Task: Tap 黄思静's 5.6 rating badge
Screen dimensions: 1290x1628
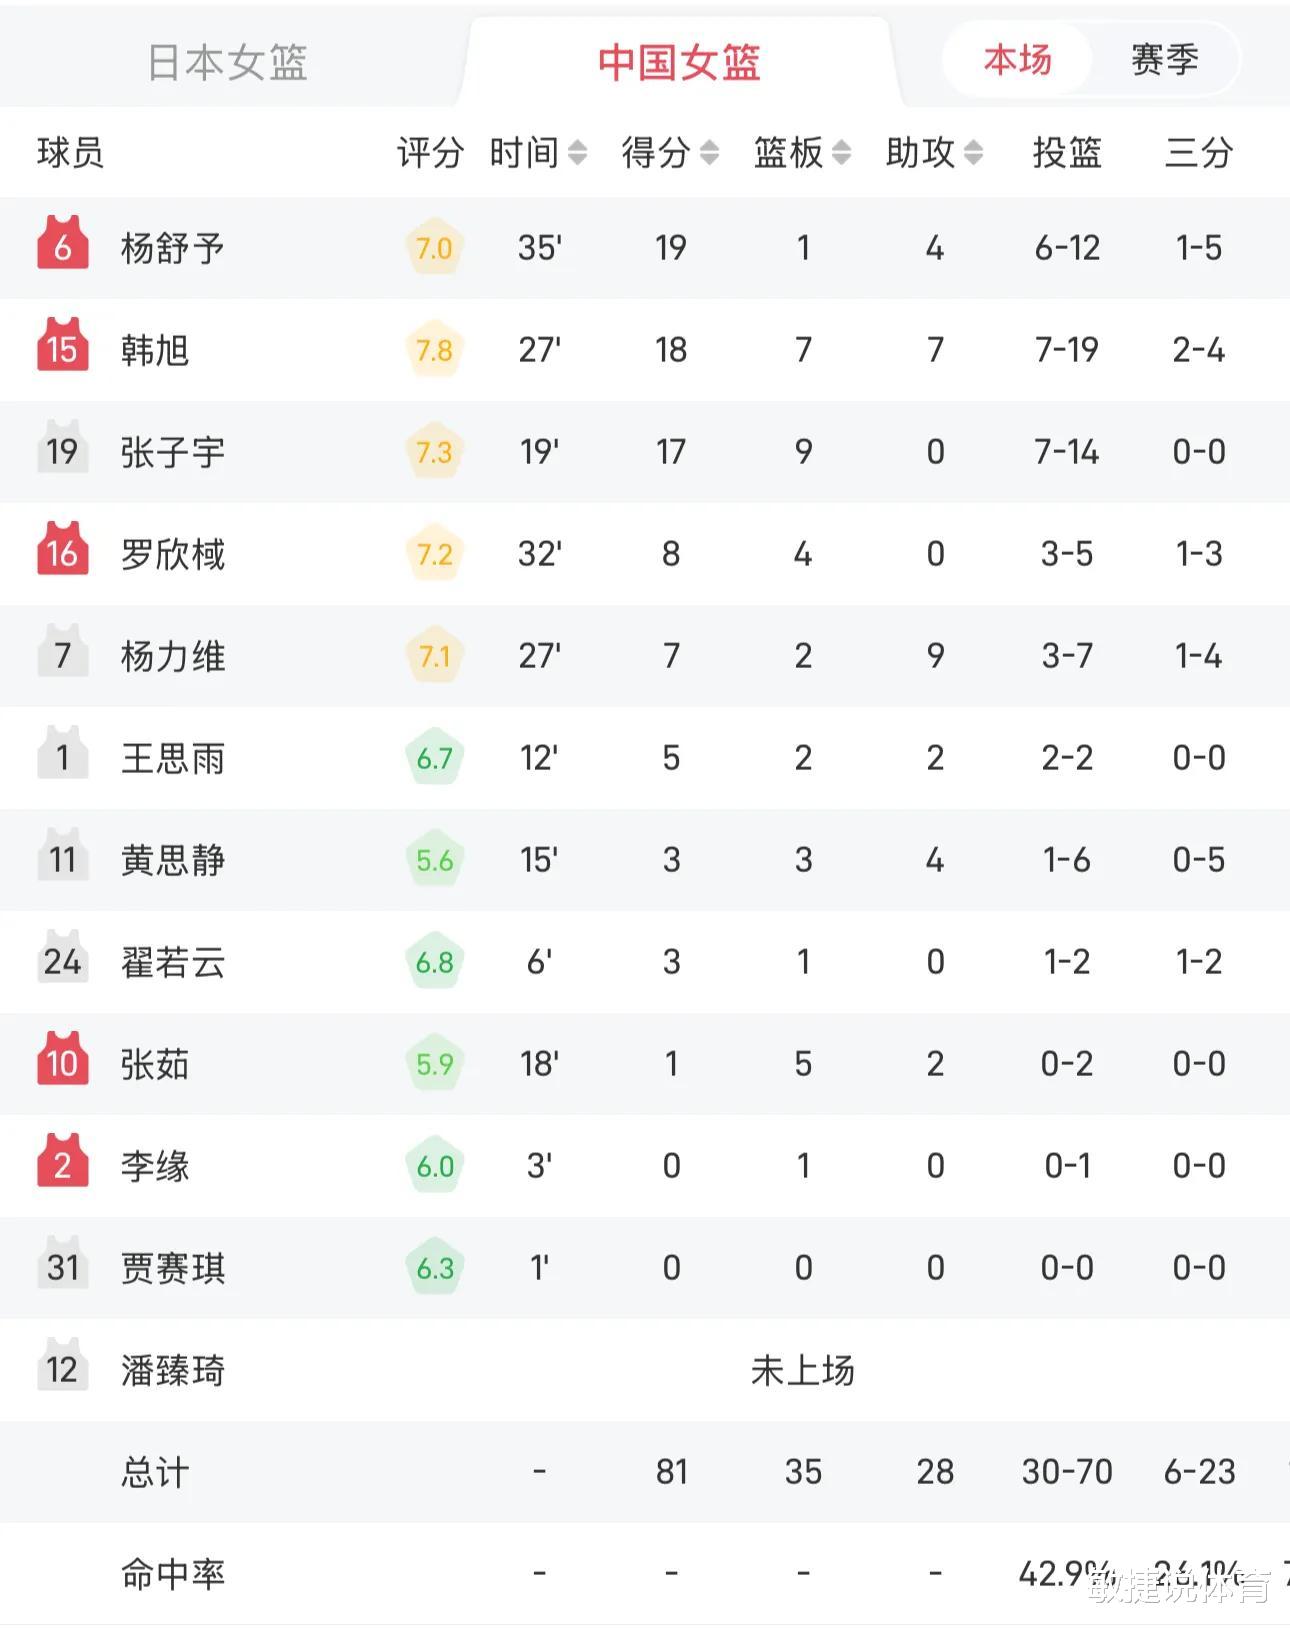Action: click(x=434, y=860)
